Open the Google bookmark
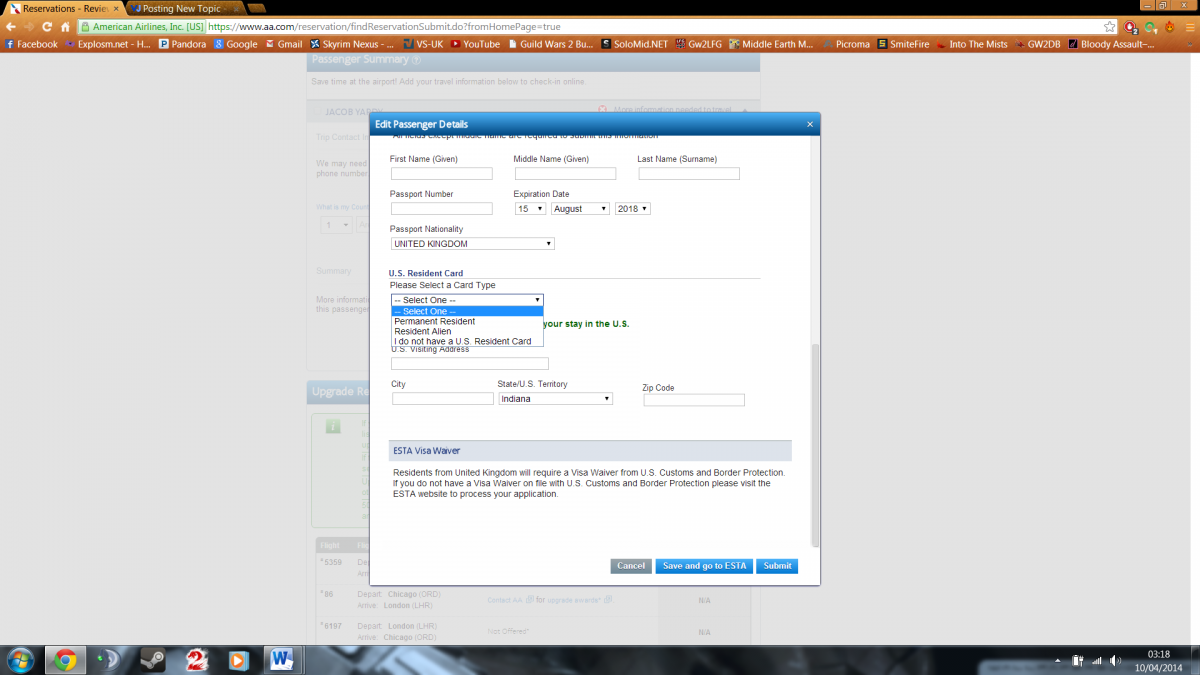The image size is (1200, 675). [235, 44]
